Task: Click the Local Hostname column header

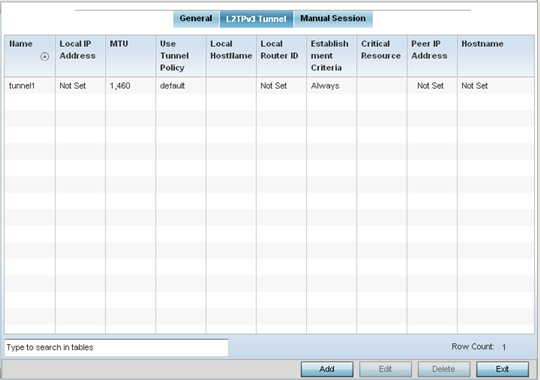Action: (x=231, y=56)
